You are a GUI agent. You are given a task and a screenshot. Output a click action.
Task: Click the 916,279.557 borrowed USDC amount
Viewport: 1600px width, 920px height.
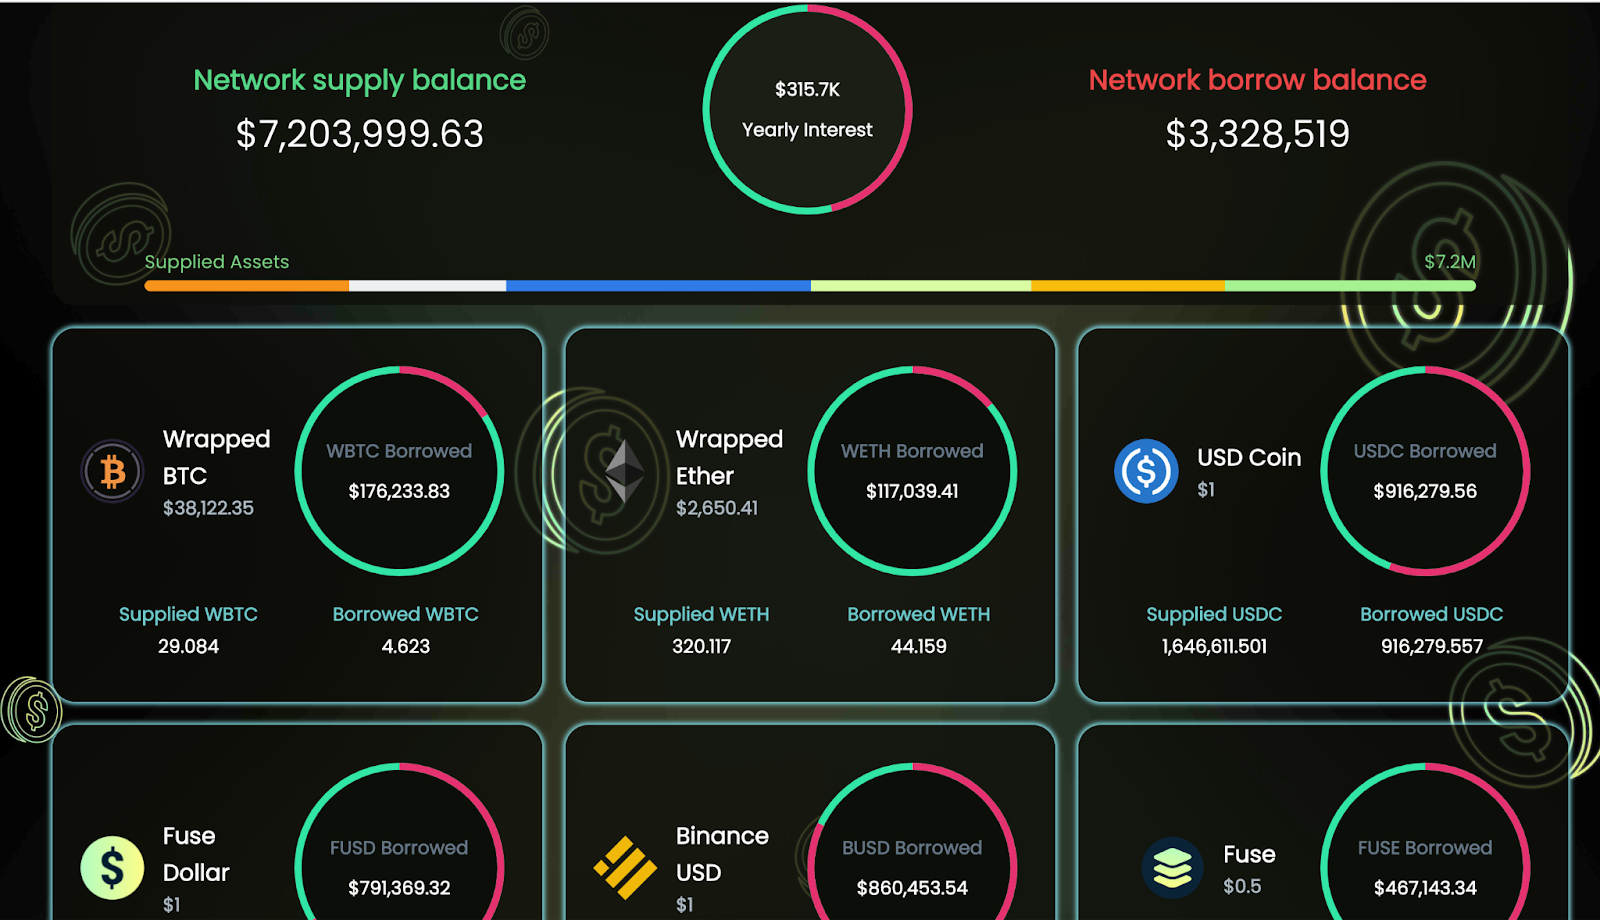click(1432, 646)
